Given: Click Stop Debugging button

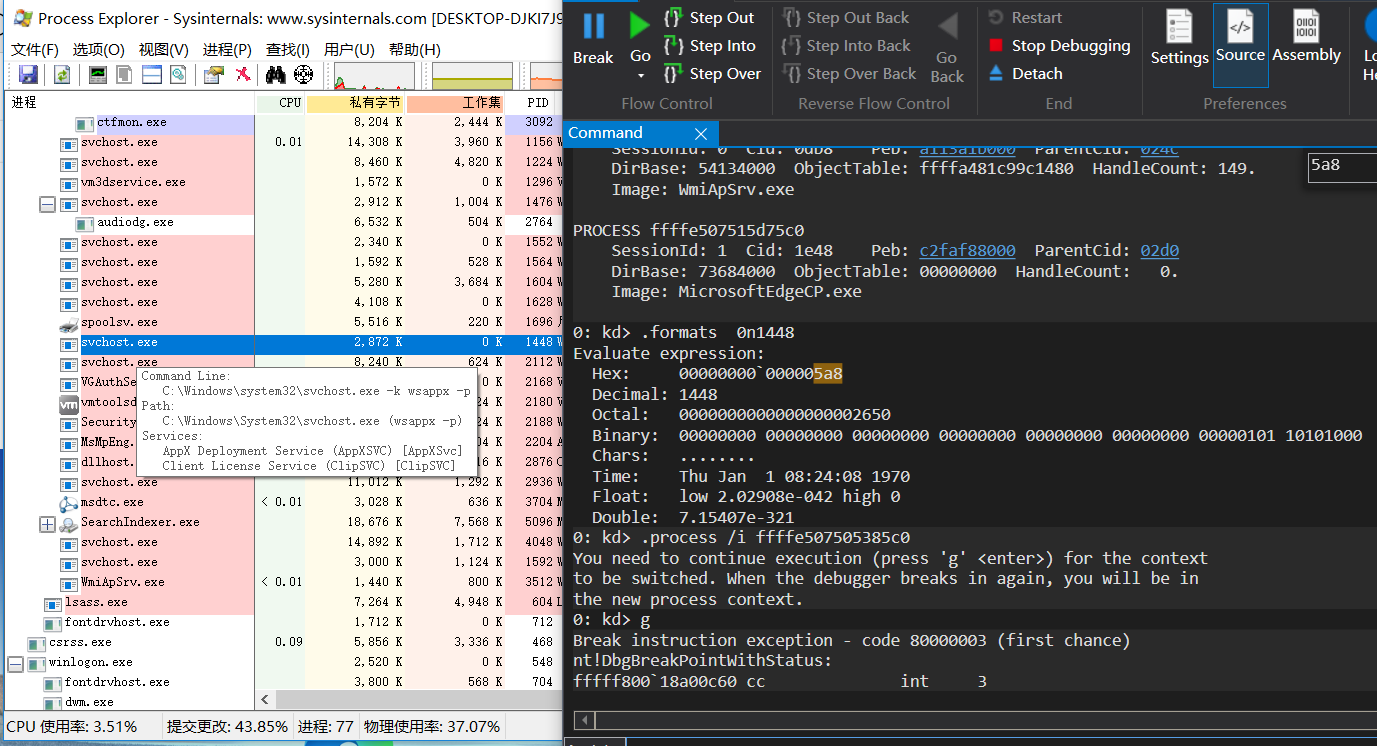Looking at the screenshot, I should pyautogui.click(x=1059, y=46).
